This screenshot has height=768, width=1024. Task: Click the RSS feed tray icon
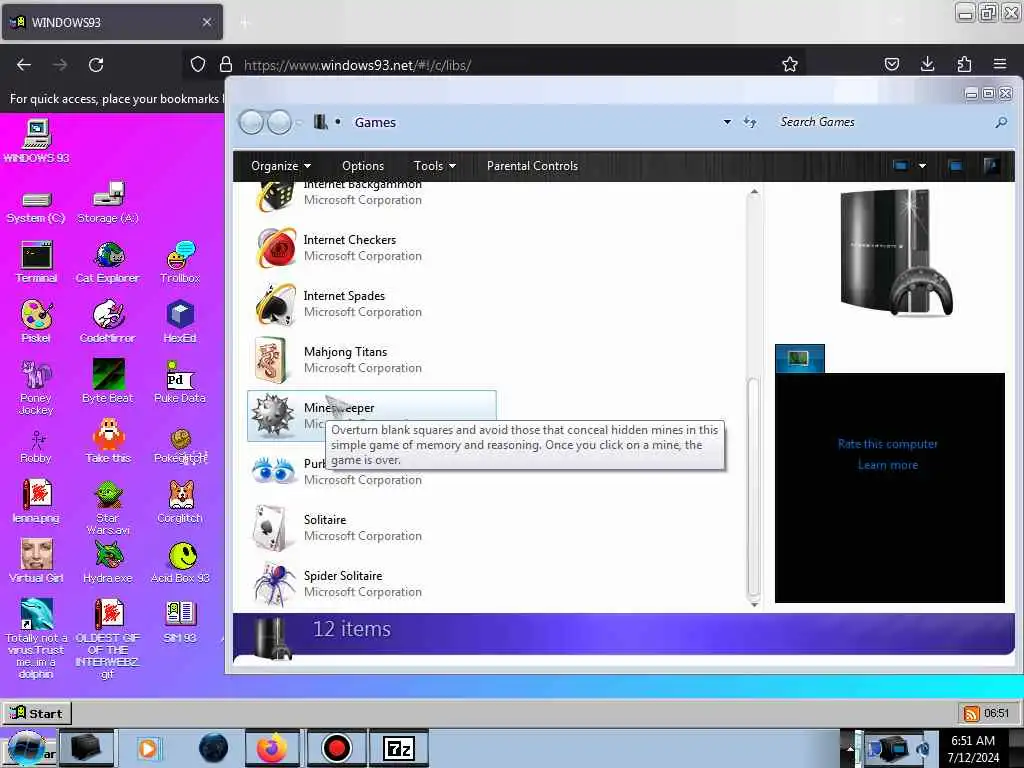point(971,713)
